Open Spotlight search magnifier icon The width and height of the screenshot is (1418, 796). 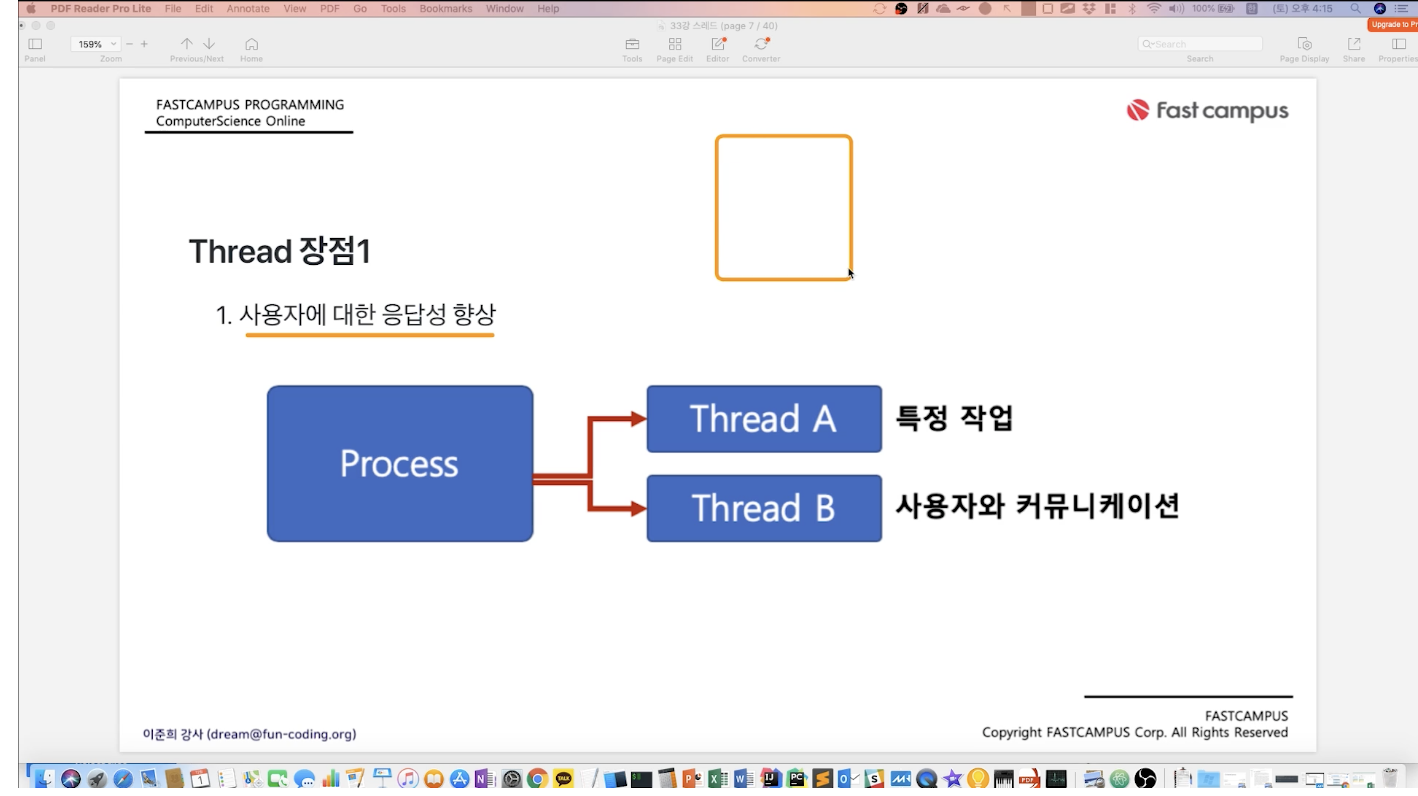1356,8
